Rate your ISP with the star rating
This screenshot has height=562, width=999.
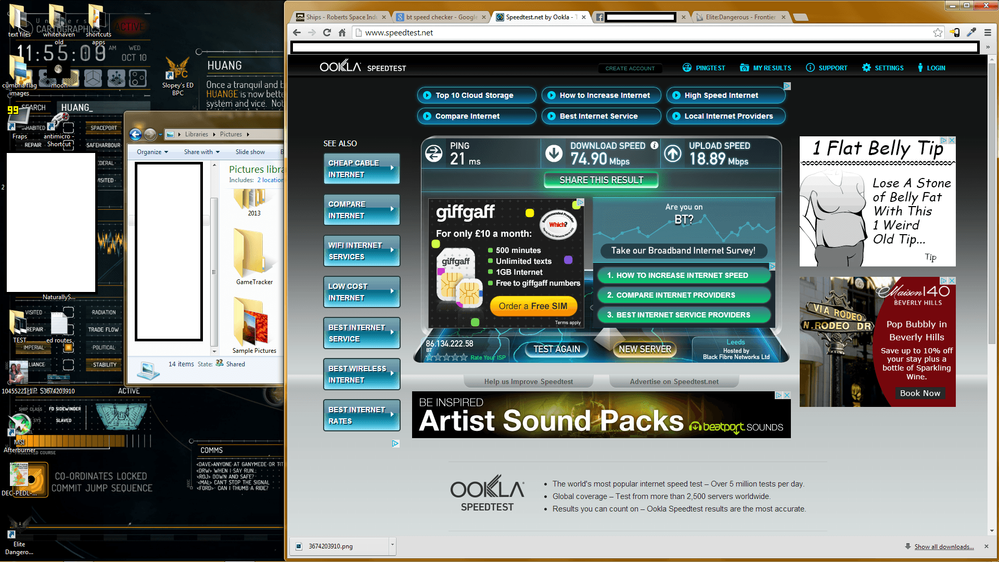pos(446,357)
